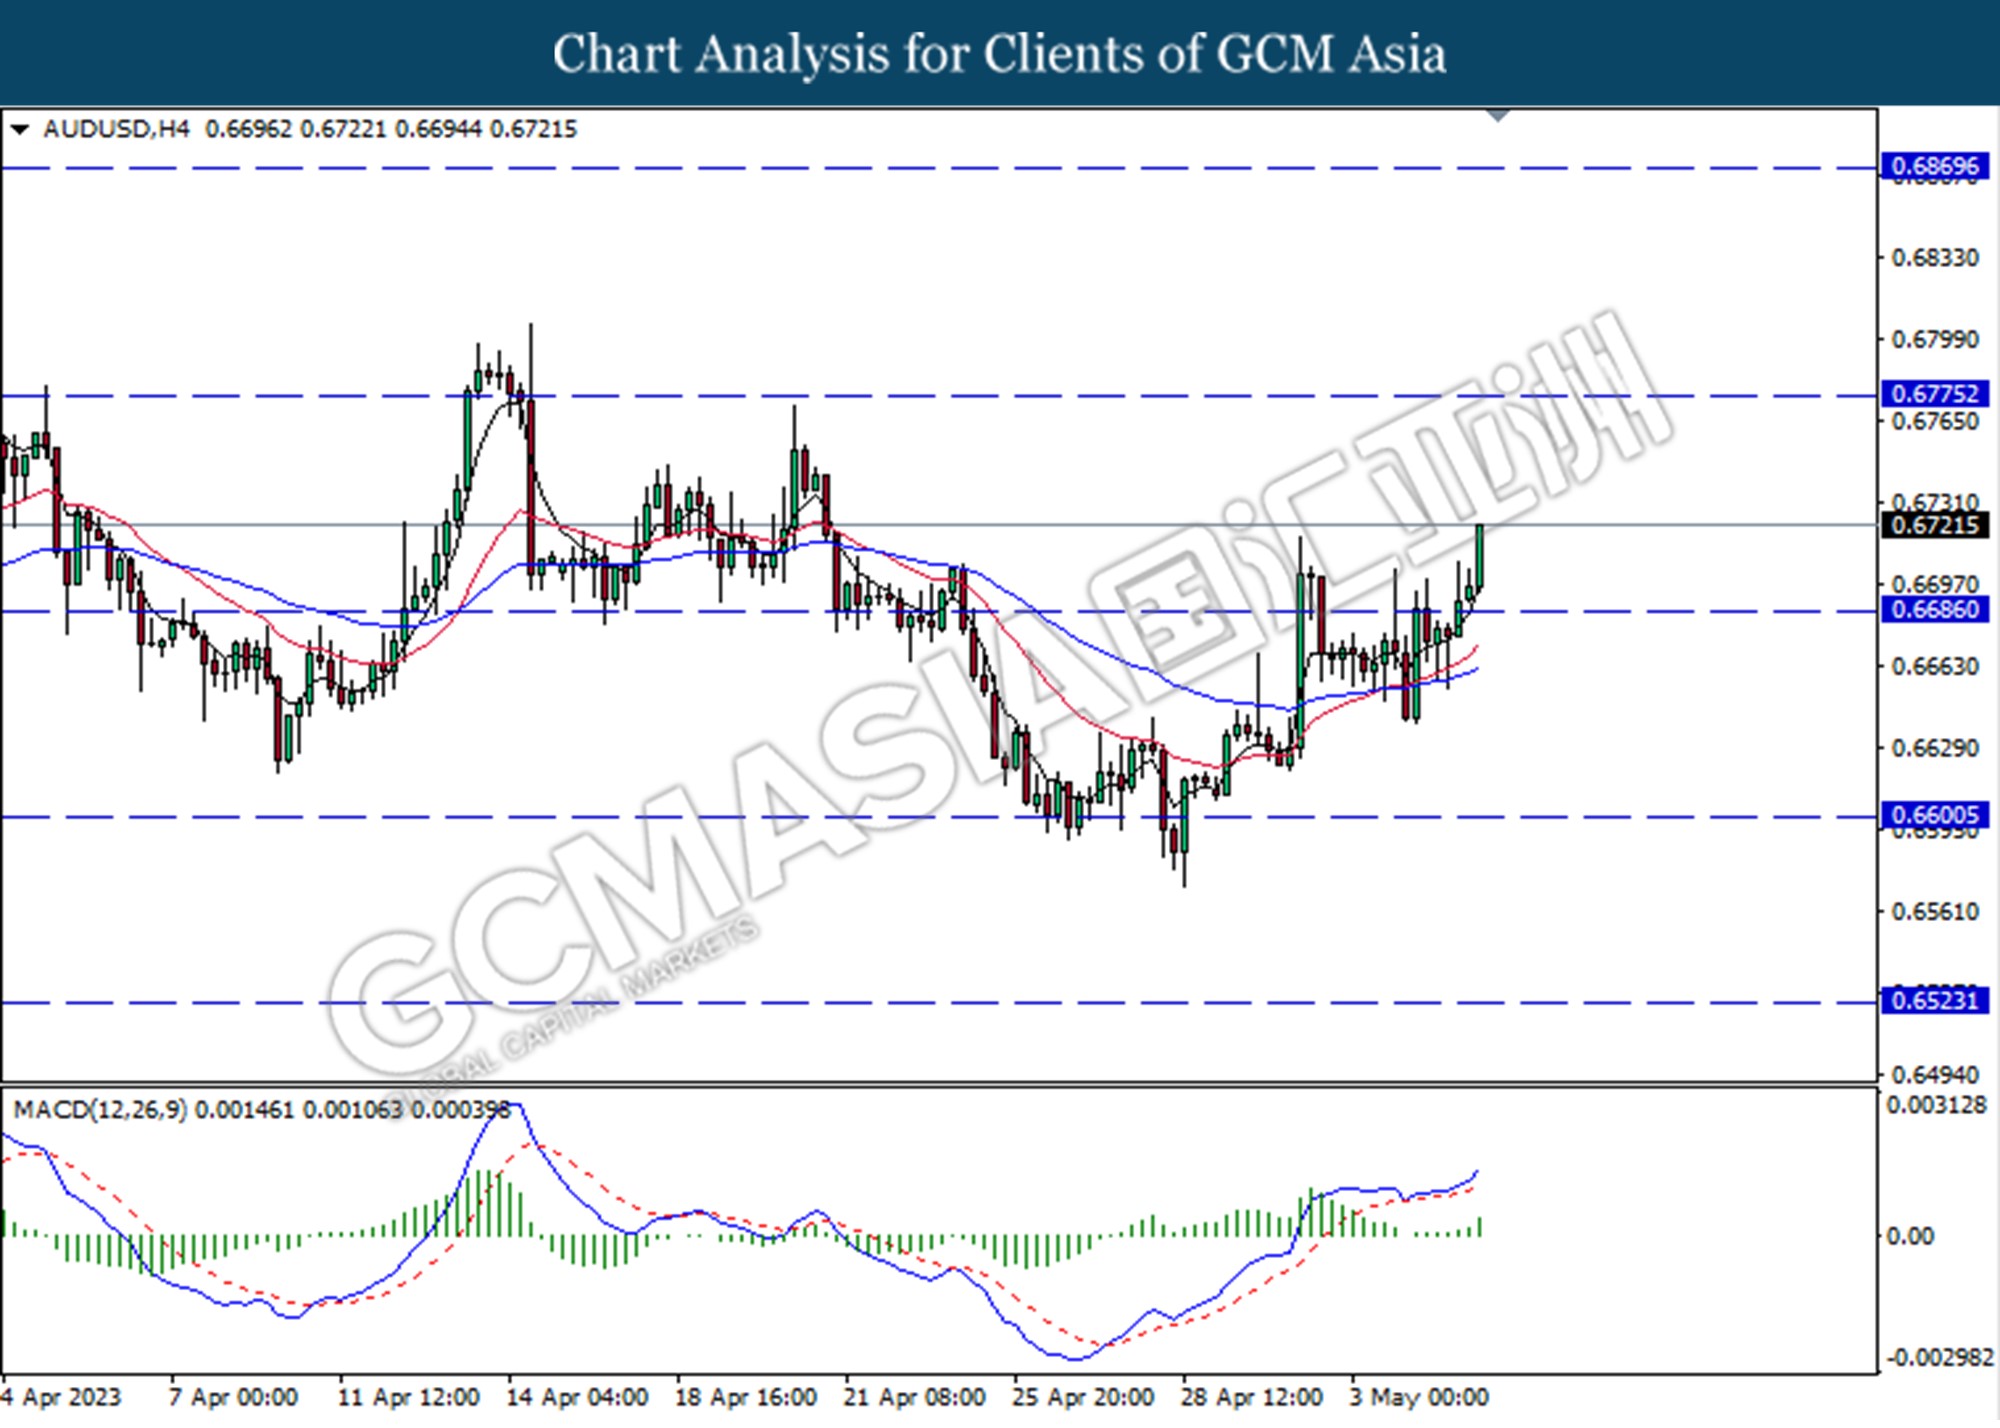Click the 0.67990 price axis value
This screenshot has width=2000, height=1428.
pos(1935,340)
